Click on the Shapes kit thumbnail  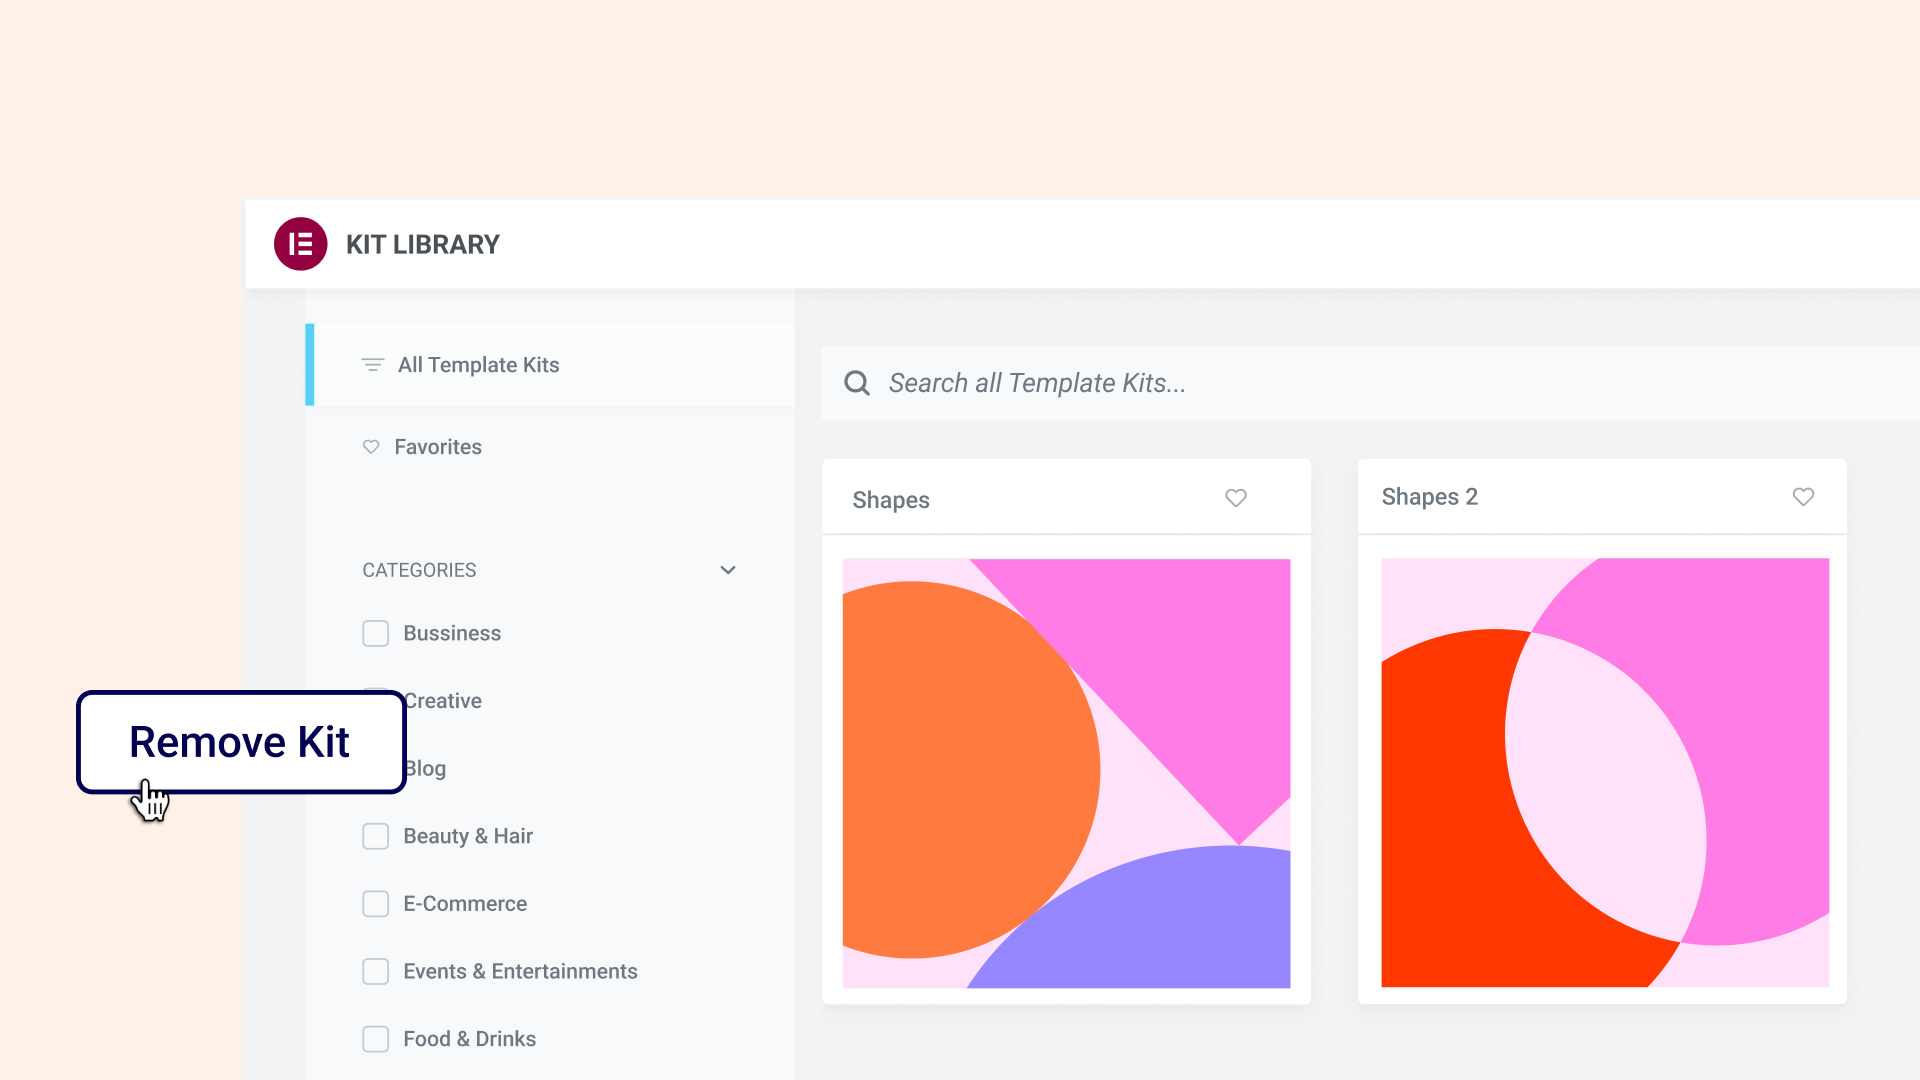click(x=1065, y=773)
